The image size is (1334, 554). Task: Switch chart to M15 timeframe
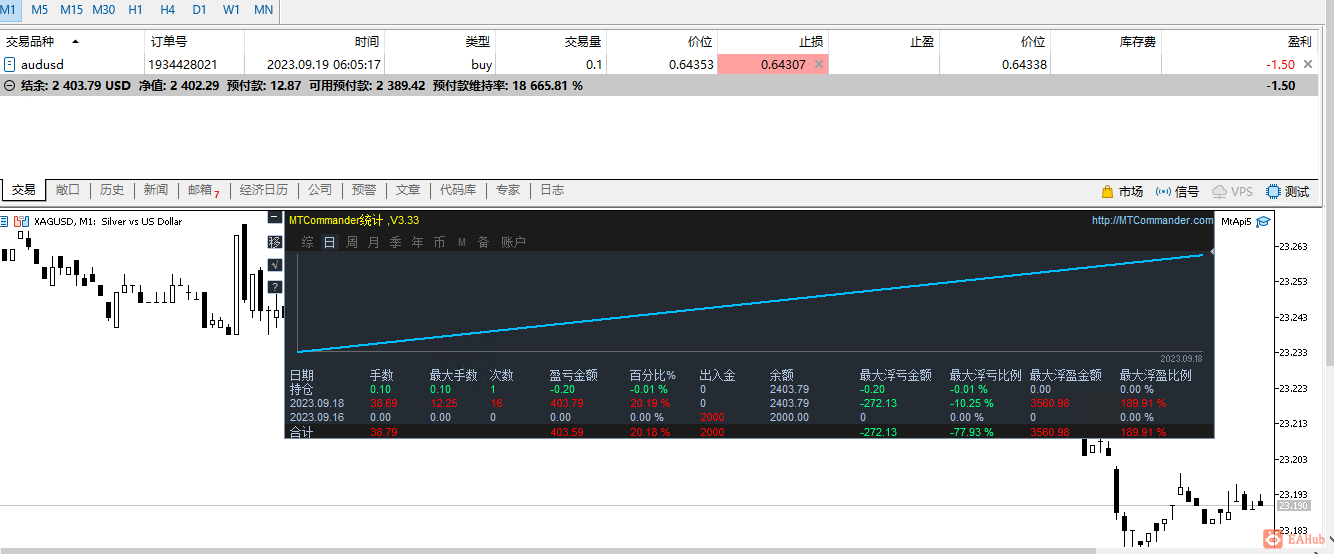[x=71, y=9]
